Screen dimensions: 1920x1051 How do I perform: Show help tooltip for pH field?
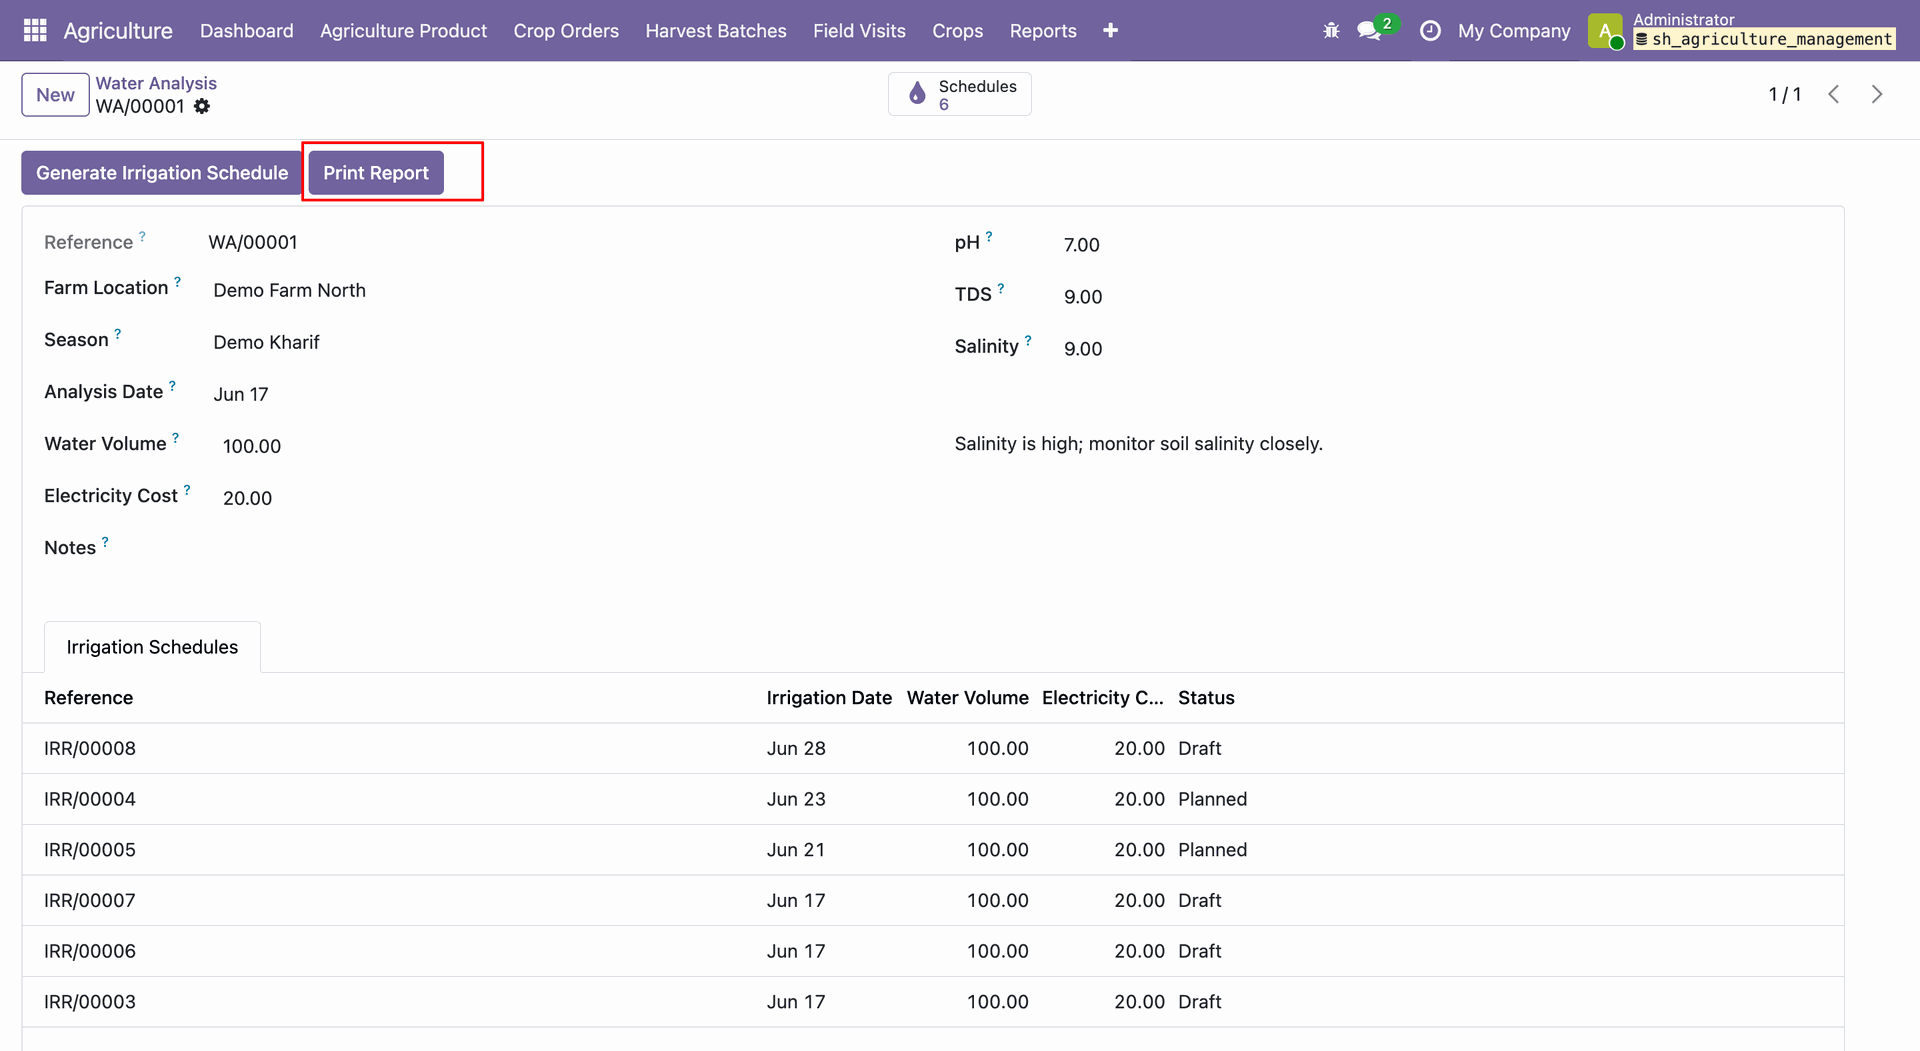989,237
